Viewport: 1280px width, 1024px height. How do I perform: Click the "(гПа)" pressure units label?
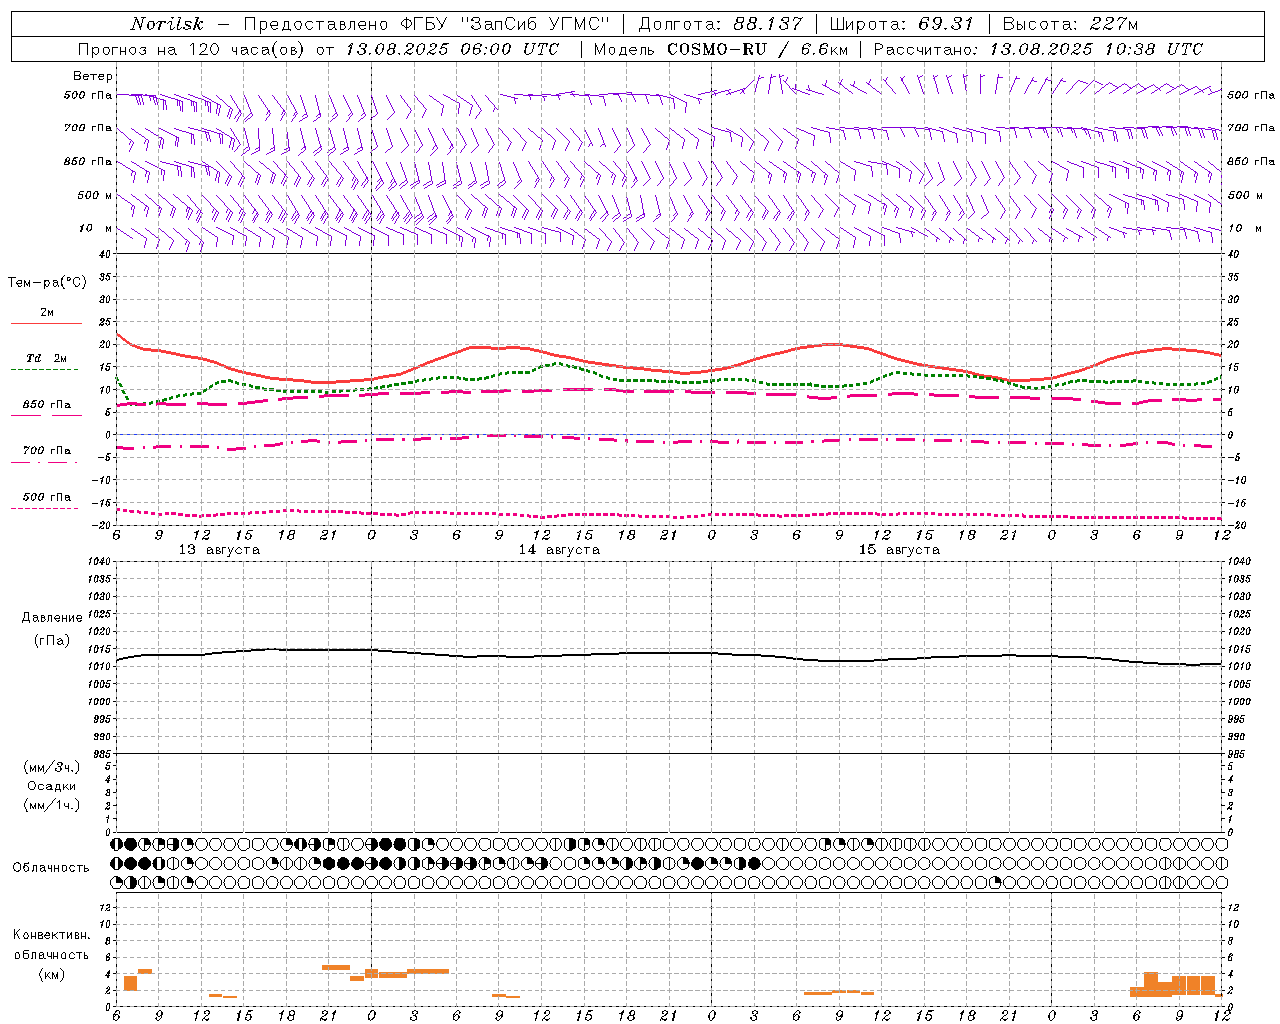[x=52, y=641]
